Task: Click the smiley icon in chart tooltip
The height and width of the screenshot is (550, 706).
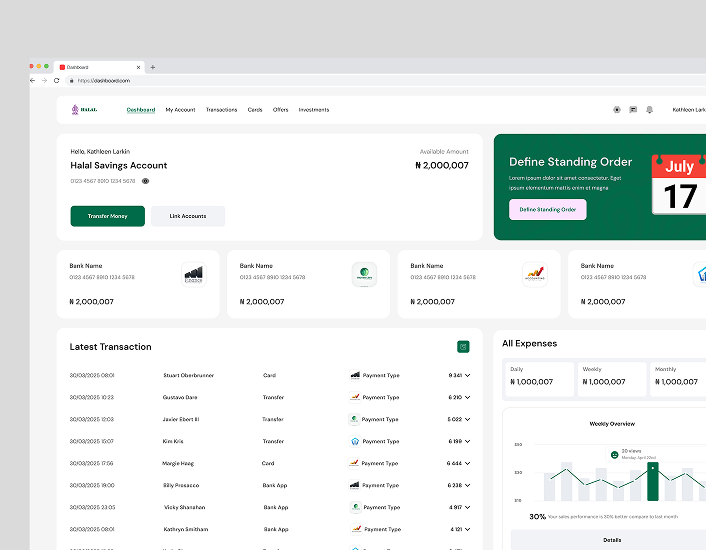Action: (x=614, y=455)
